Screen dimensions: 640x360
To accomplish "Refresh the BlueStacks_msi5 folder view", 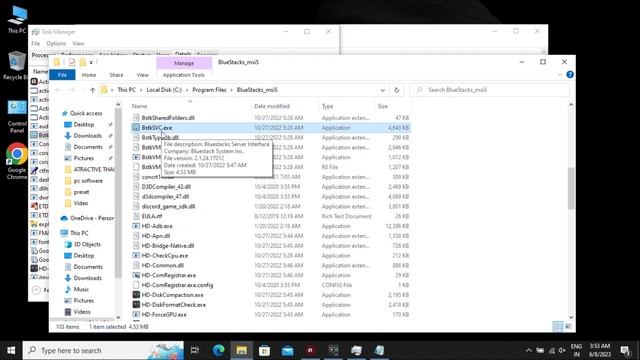I will point(396,90).
